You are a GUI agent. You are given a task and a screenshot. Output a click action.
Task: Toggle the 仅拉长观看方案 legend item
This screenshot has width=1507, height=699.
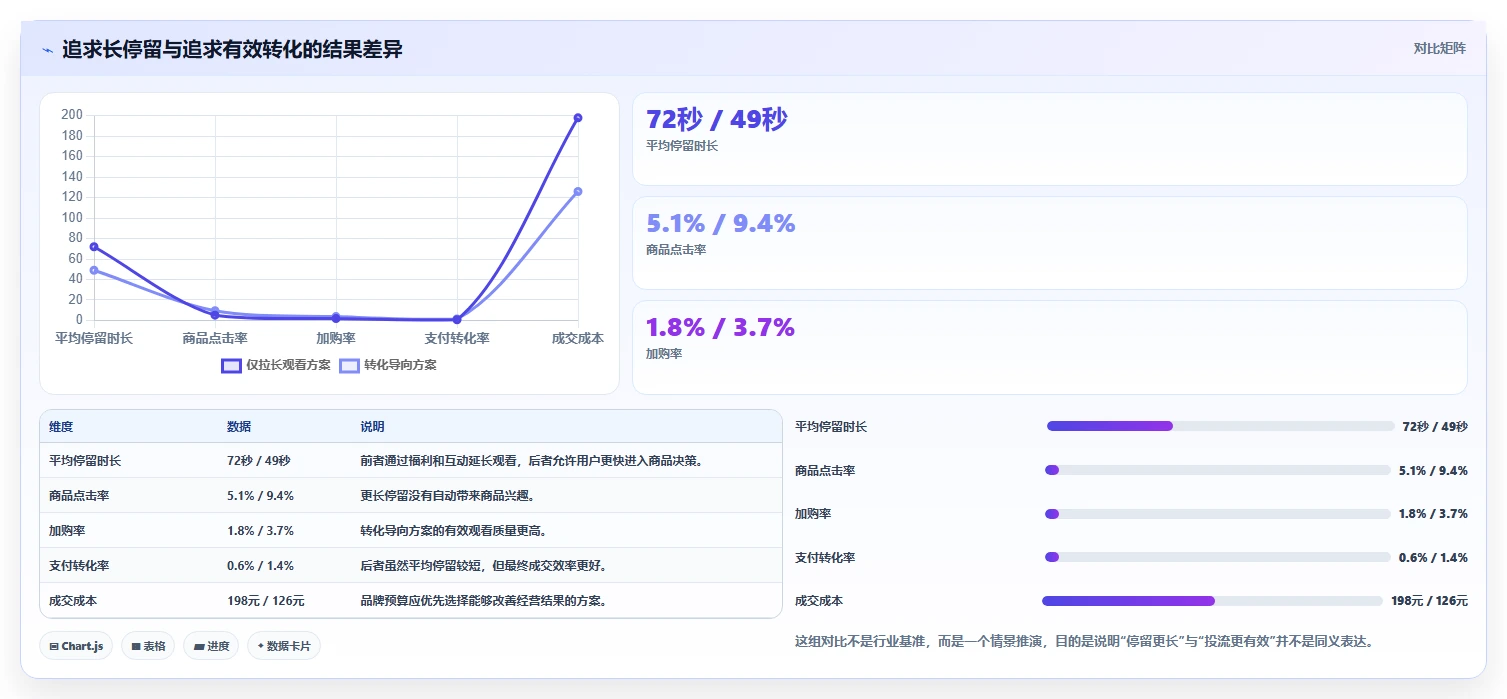tap(276, 365)
